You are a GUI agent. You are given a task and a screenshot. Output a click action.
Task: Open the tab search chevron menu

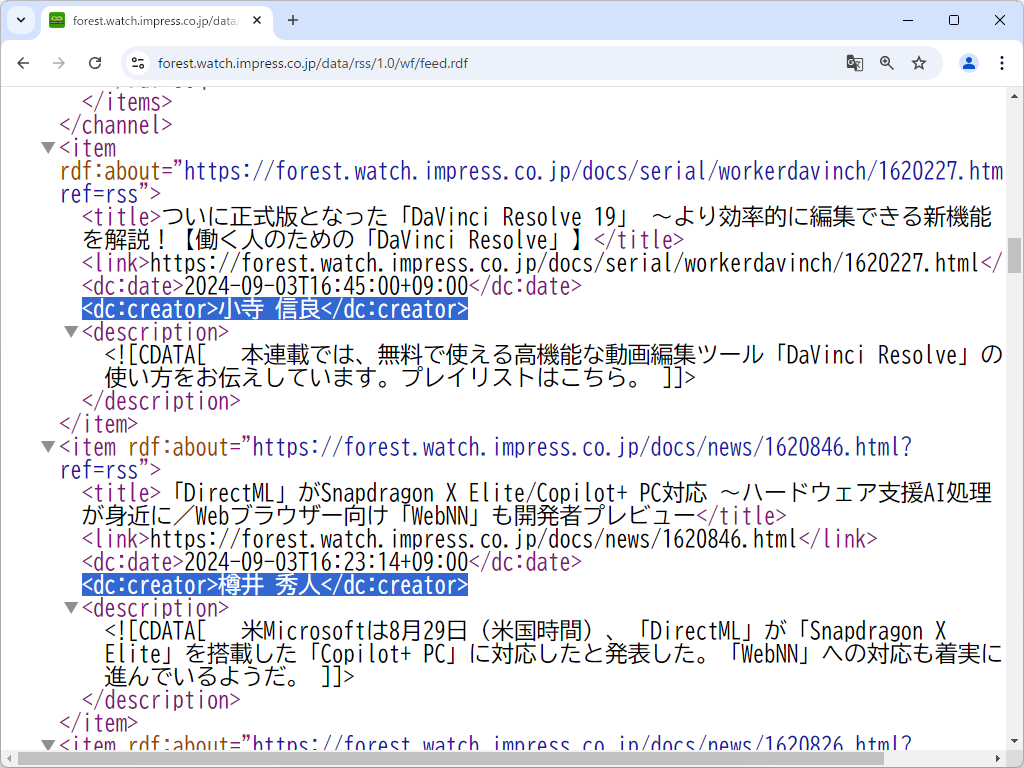tap(20, 20)
